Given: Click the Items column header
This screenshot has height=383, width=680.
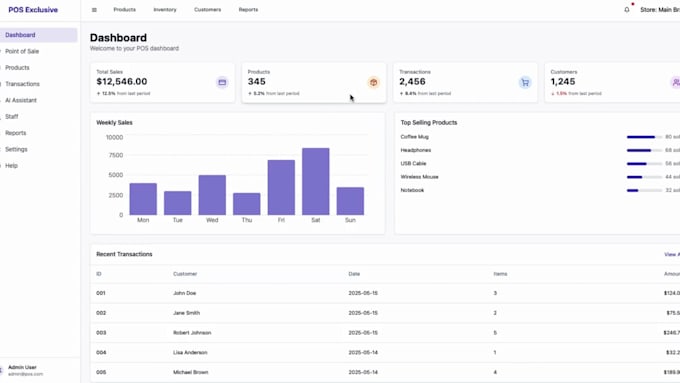Looking at the screenshot, I should click(500, 274).
